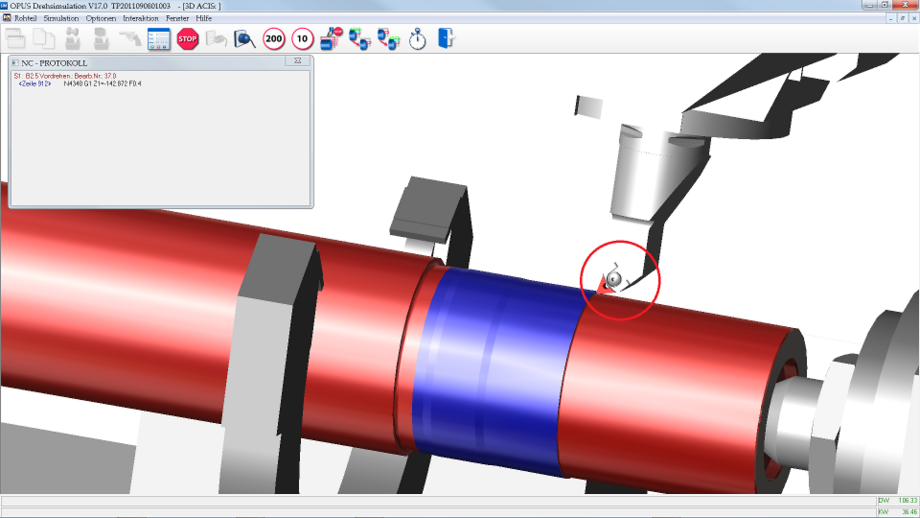Viewport: 920px width, 518px height.
Task: Click the Zeile 912 line link in protocol
Action: point(35,84)
